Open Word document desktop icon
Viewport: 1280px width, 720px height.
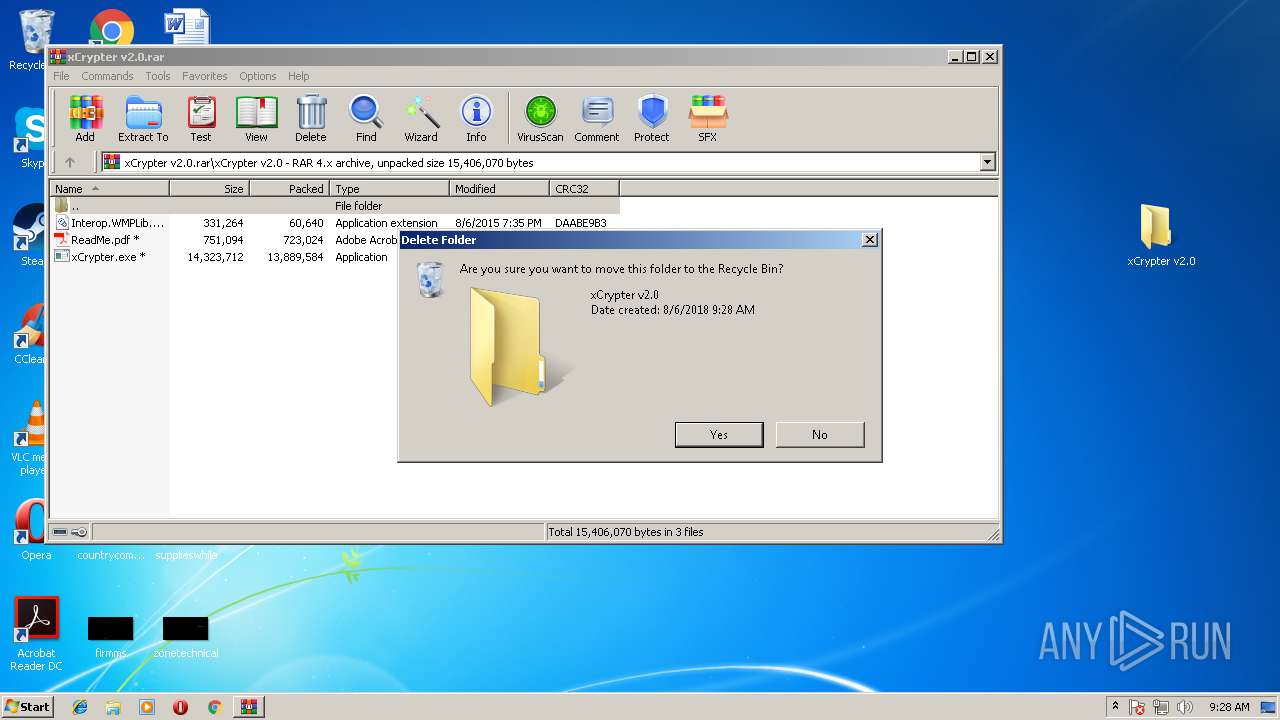coord(187,26)
